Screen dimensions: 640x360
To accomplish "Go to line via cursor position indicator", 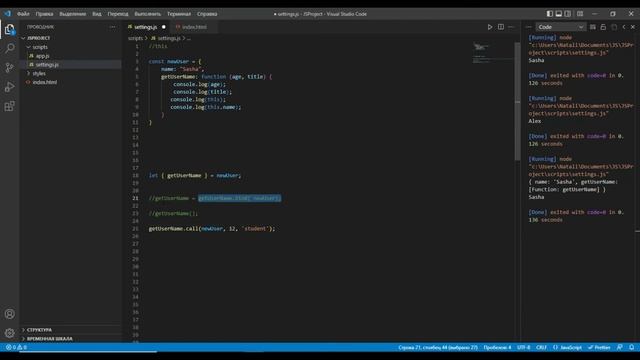I will click(438, 347).
